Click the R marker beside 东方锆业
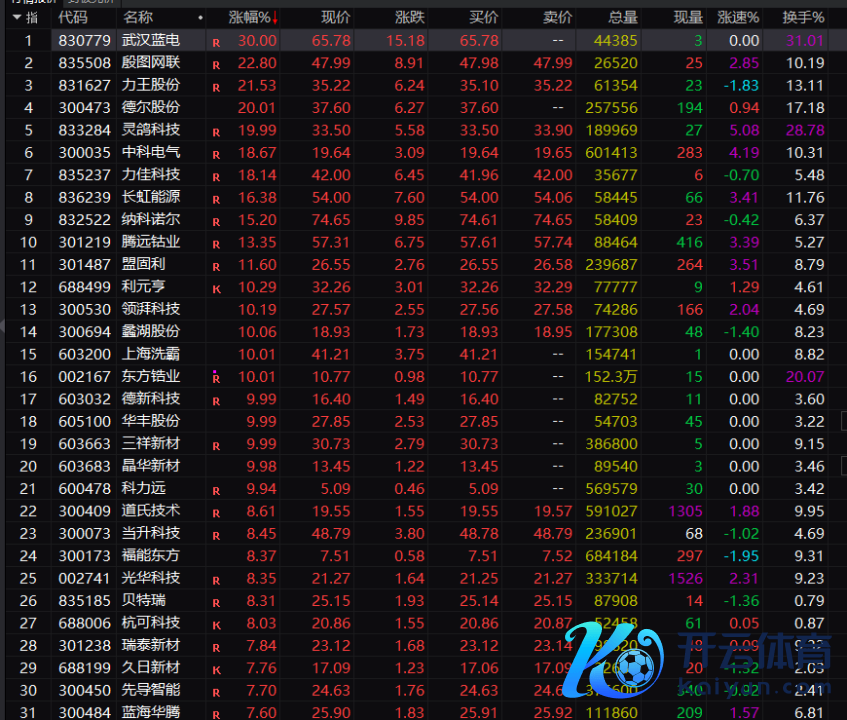 [216, 377]
